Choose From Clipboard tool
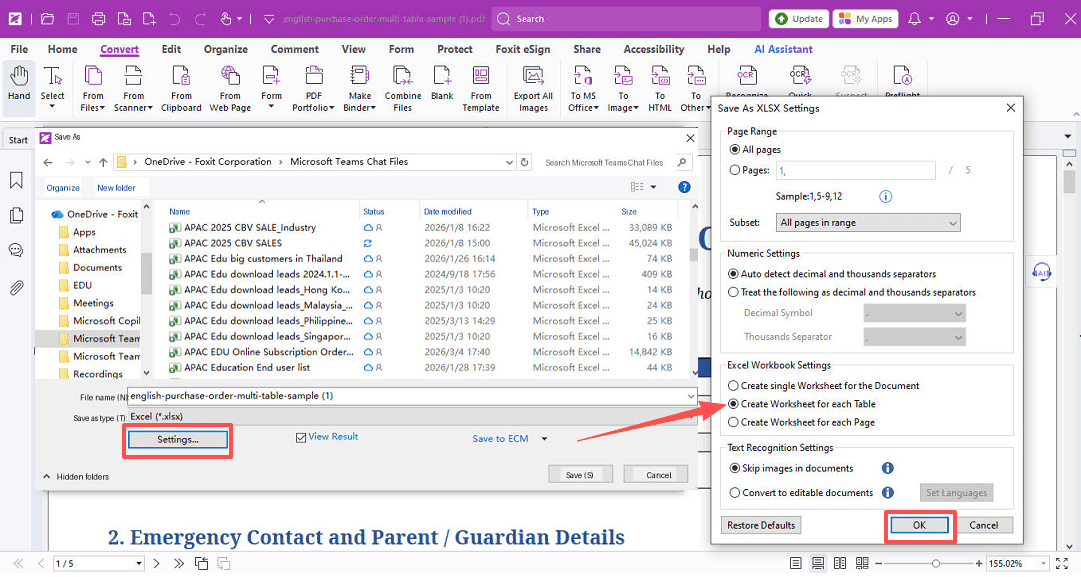This screenshot has width=1081, height=577. [181, 88]
